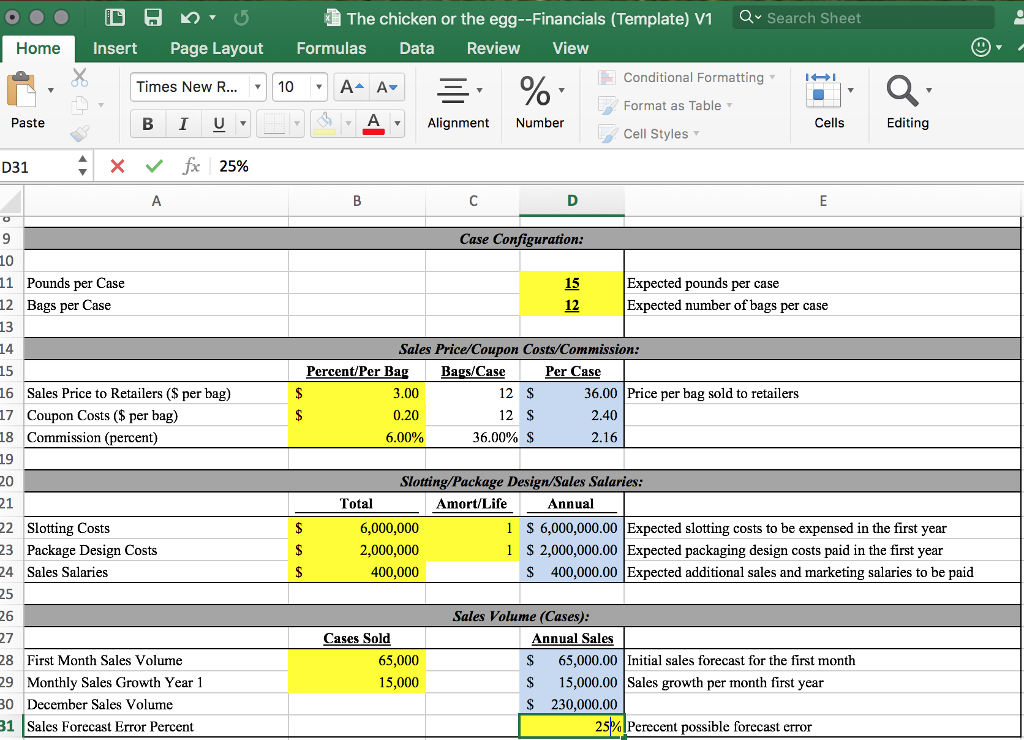Click the yellow fill color swatch
This screenshot has height=740, width=1024.
(325, 131)
